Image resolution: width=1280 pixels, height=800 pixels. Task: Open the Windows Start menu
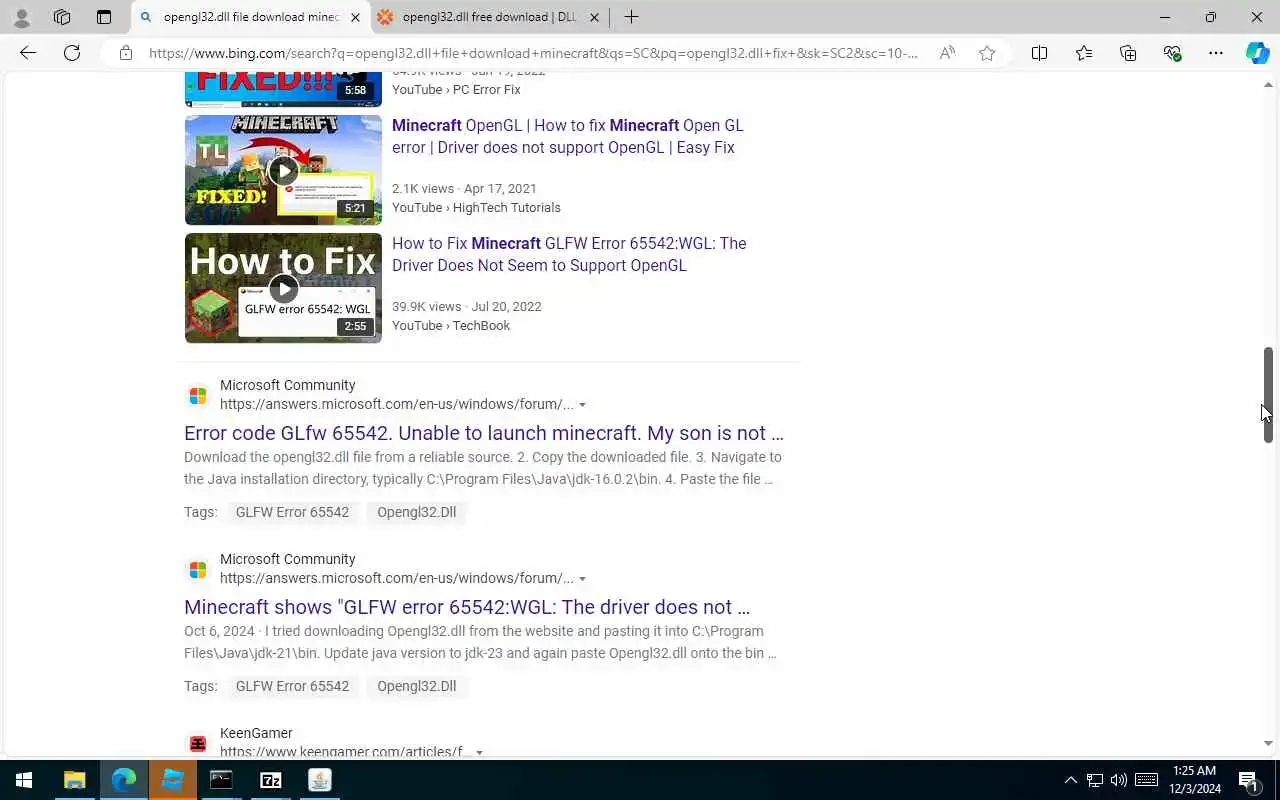click(x=24, y=780)
